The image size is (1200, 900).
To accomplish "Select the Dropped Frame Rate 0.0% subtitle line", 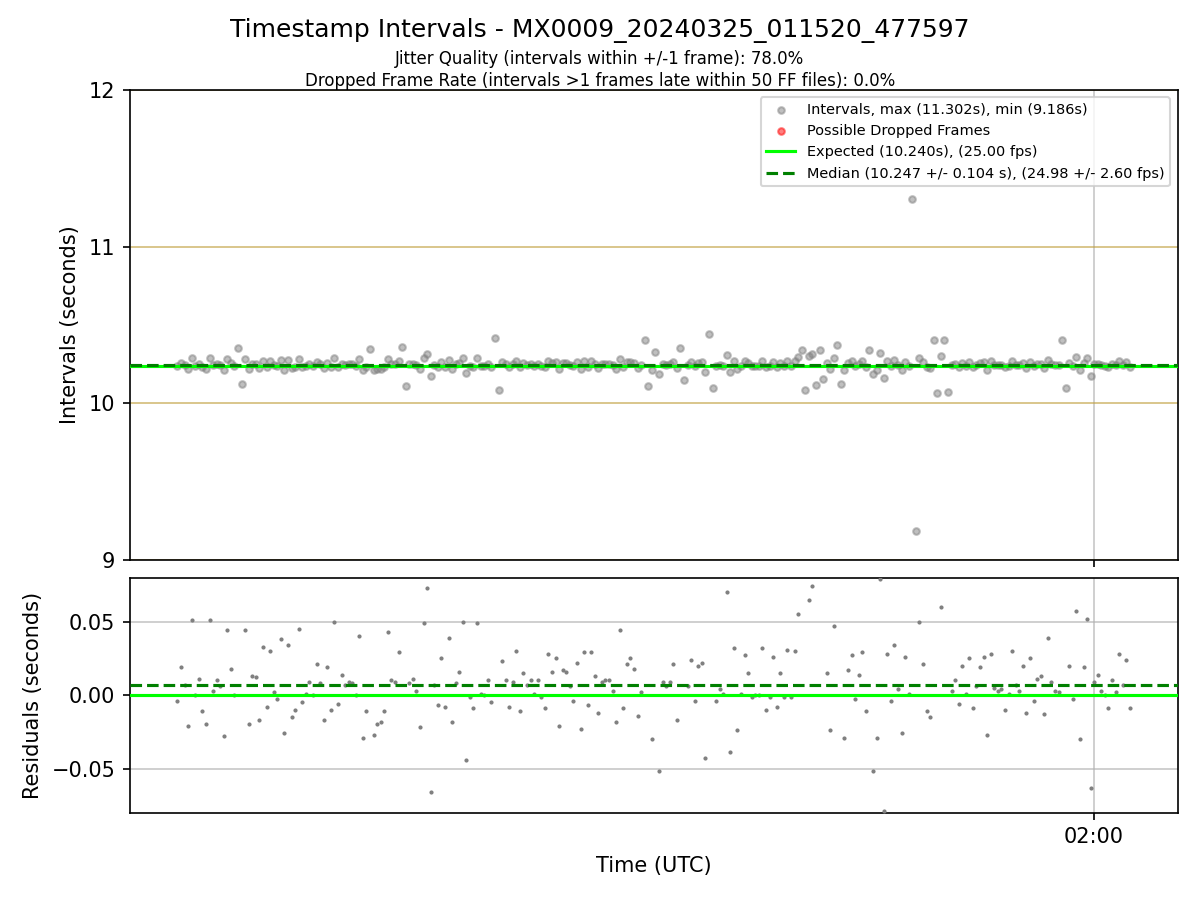I will (x=599, y=80).
